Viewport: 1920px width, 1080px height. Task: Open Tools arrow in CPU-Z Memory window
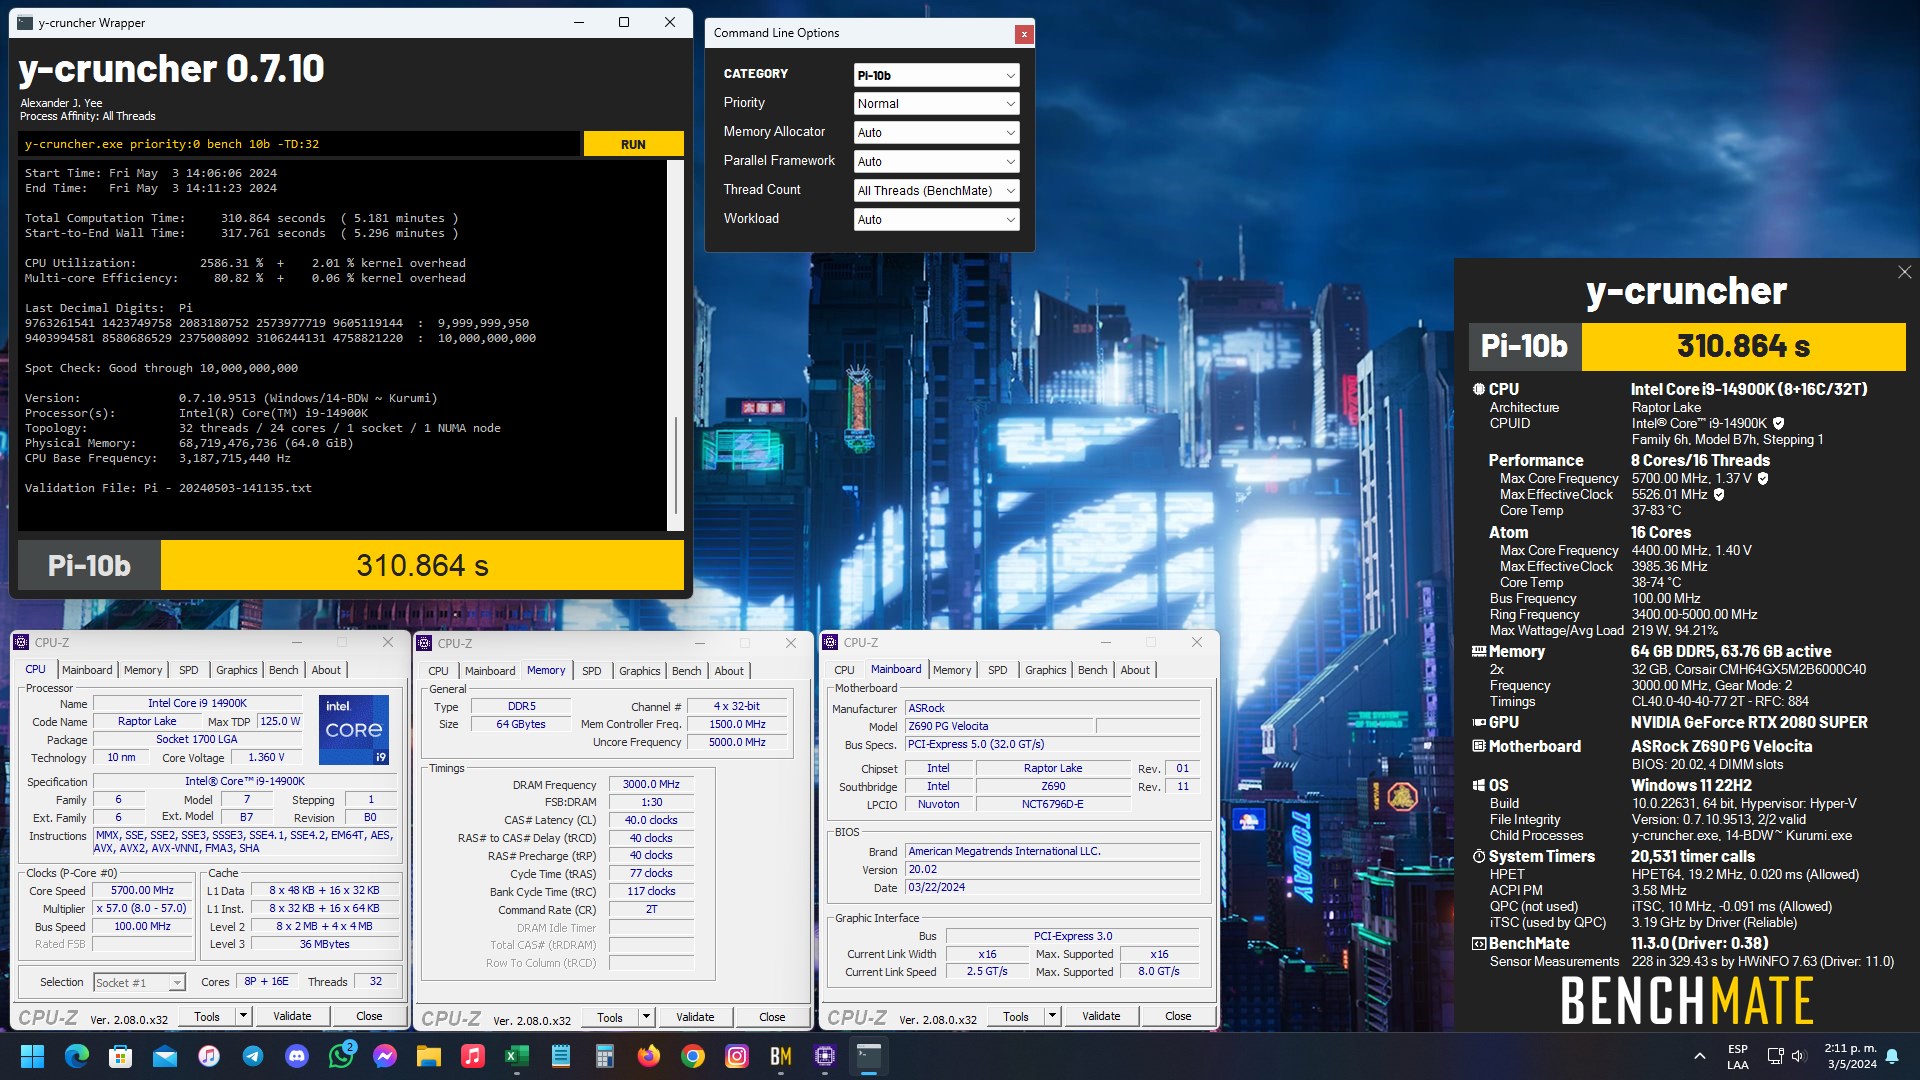click(647, 1017)
